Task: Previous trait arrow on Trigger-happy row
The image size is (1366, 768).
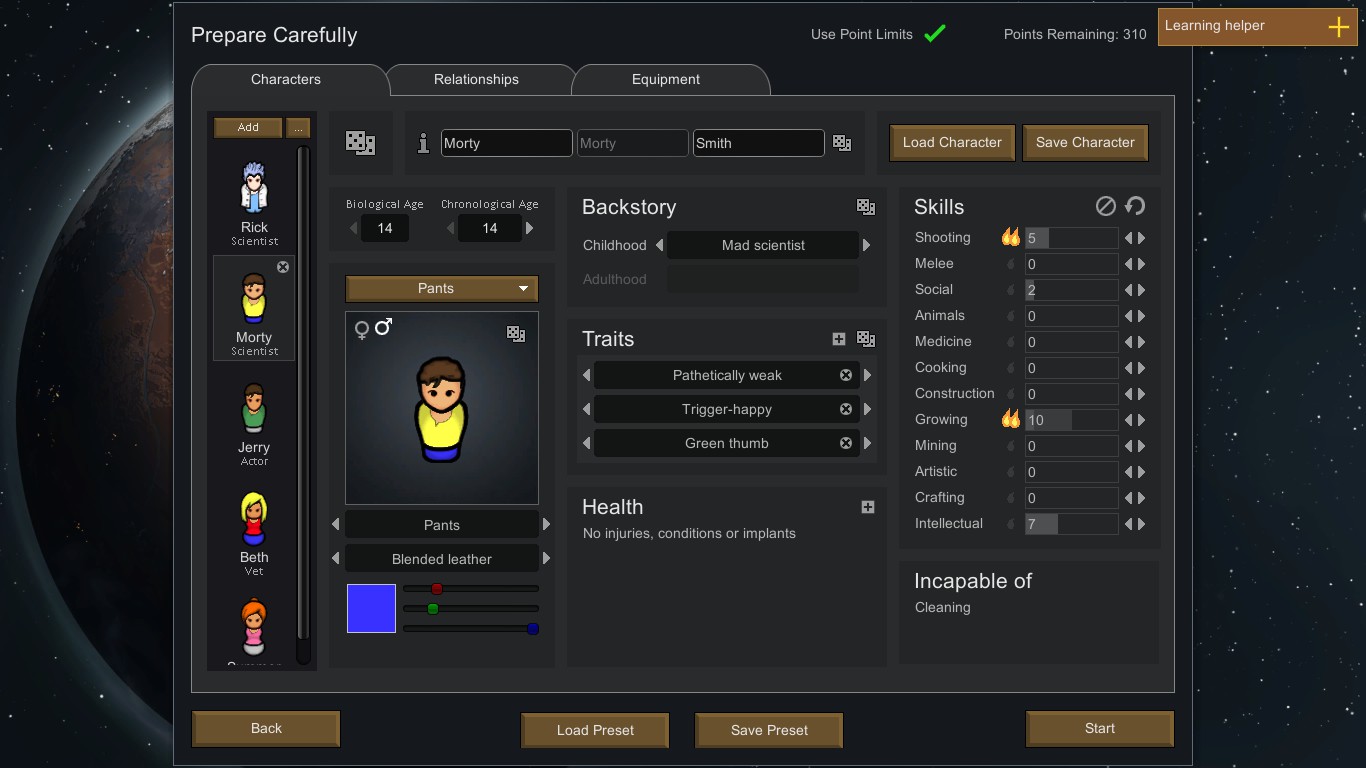Action: tap(587, 409)
